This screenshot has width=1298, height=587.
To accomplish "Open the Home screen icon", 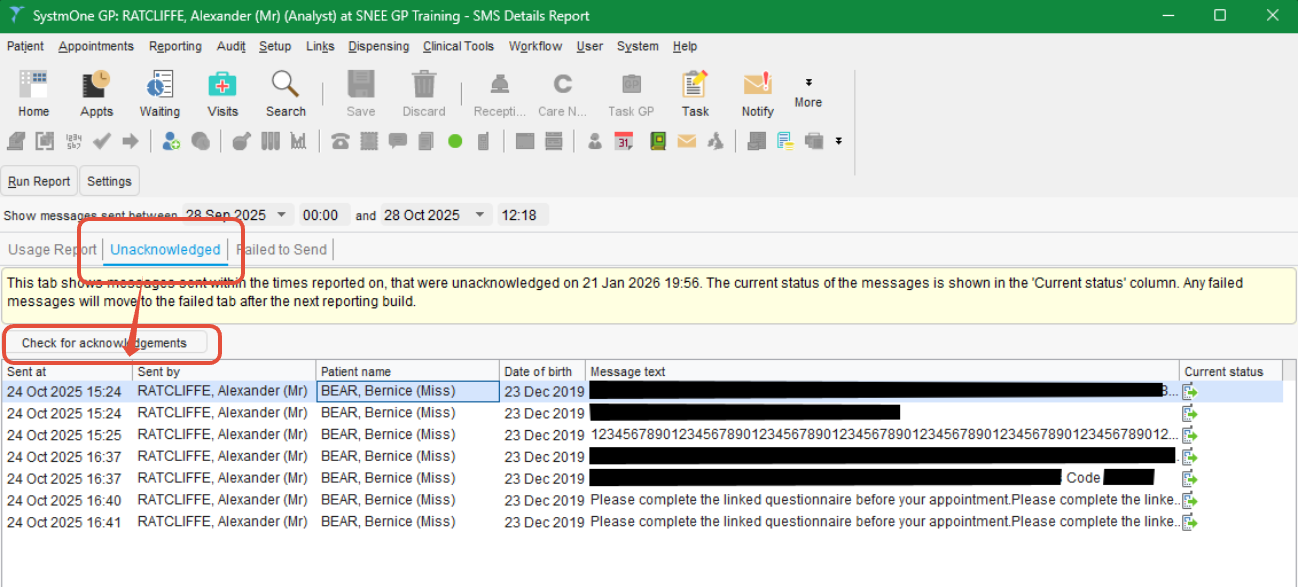I will pyautogui.click(x=33, y=92).
